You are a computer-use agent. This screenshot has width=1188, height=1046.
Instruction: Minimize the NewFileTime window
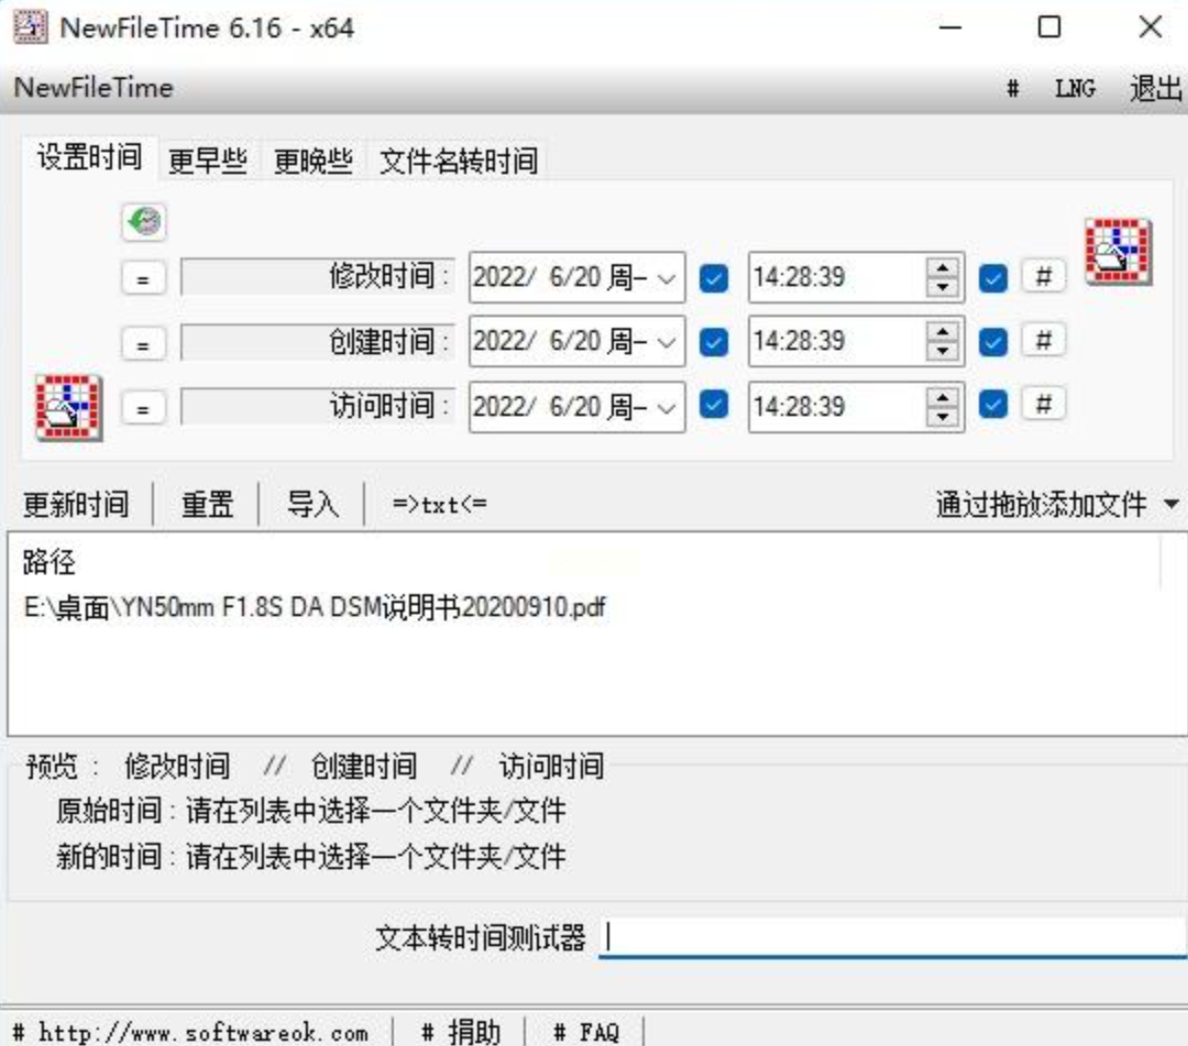click(x=949, y=28)
